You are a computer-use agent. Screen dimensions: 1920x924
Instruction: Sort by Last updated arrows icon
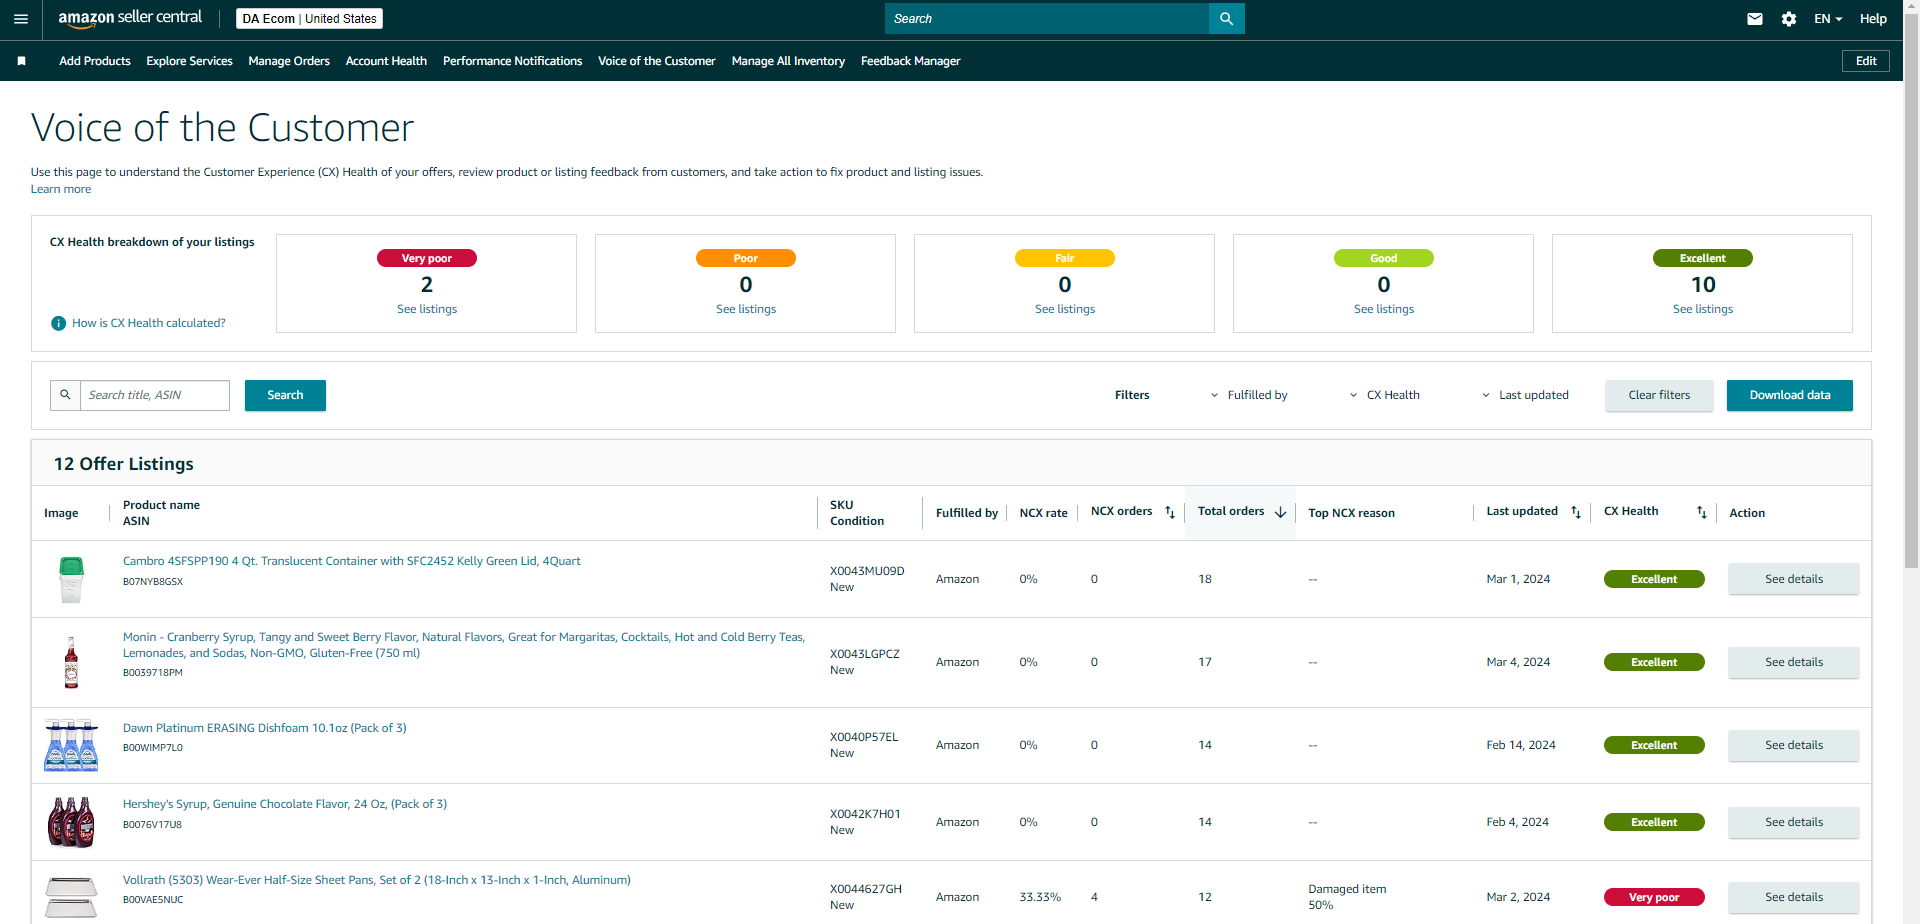click(1576, 512)
